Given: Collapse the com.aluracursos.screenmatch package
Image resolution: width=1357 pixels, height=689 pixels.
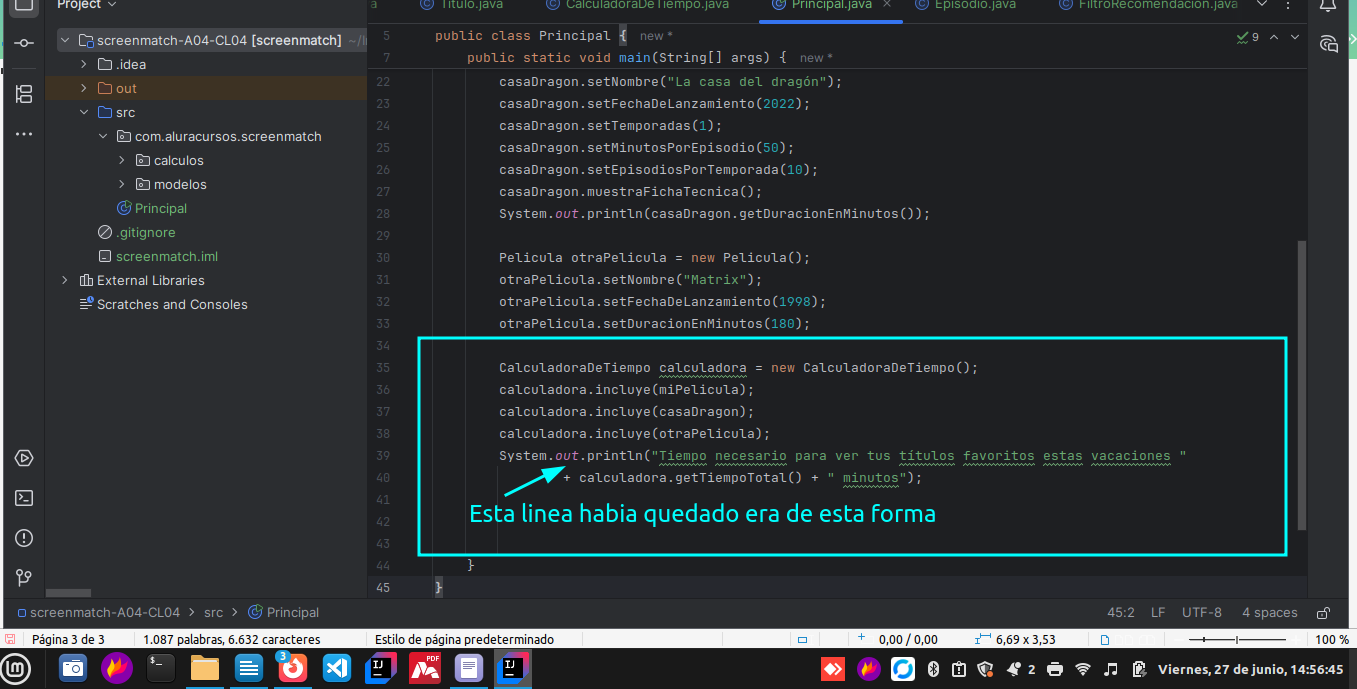Looking at the screenshot, I should 103,136.
